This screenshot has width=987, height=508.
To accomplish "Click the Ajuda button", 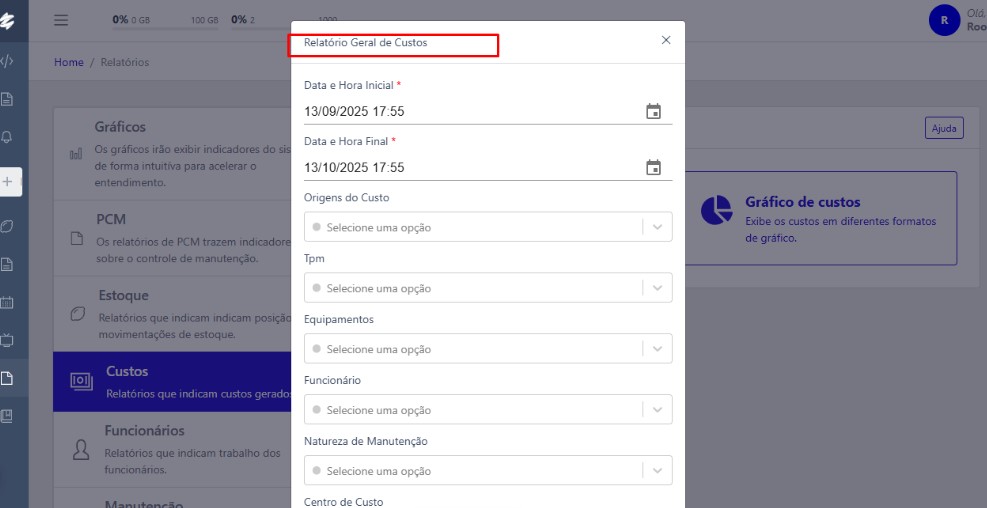I will [943, 128].
